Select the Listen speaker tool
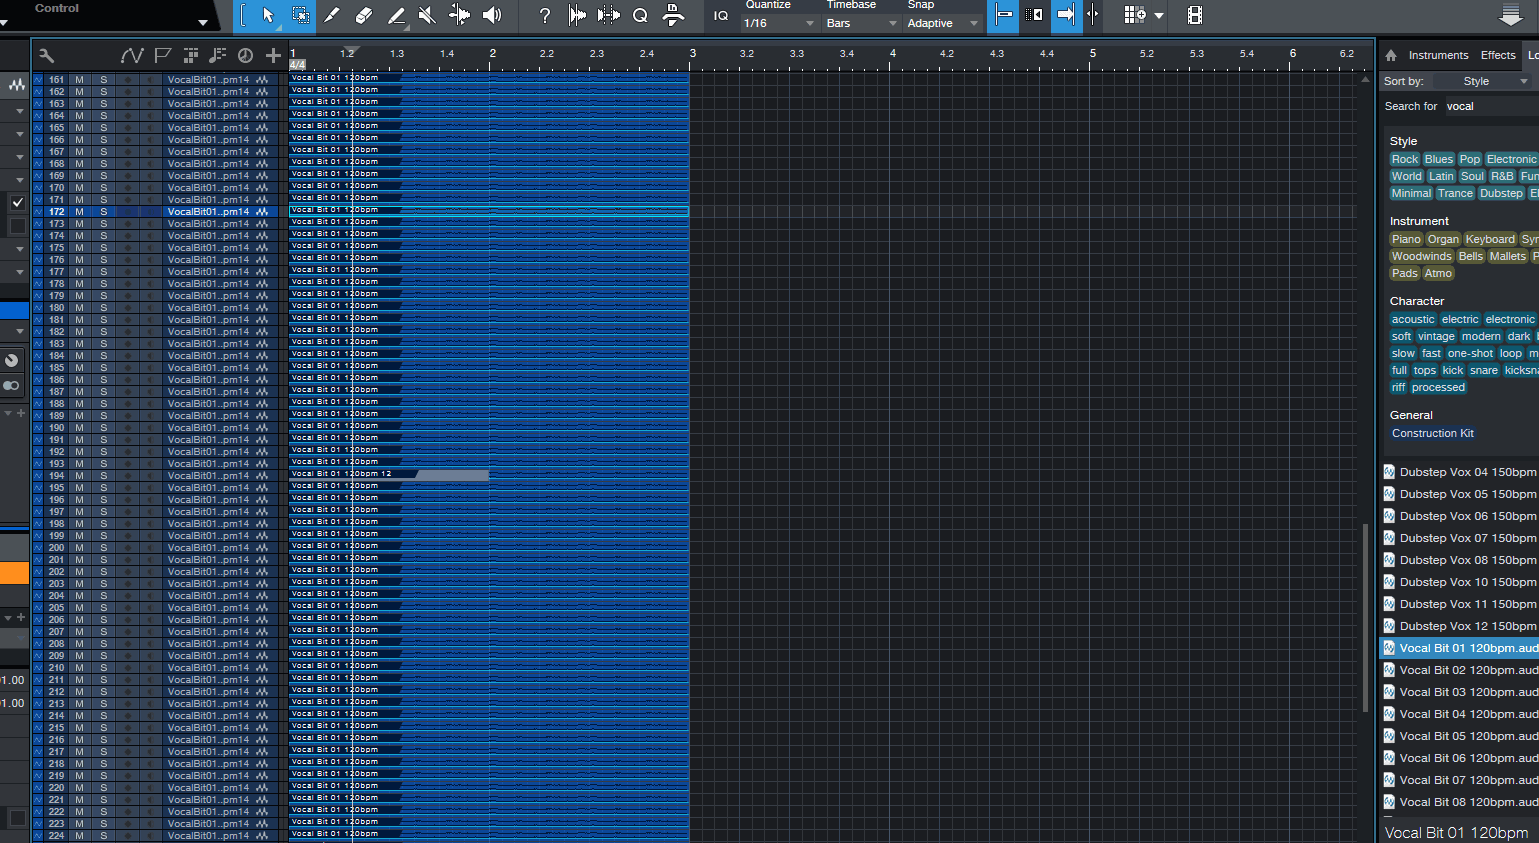 (492, 15)
